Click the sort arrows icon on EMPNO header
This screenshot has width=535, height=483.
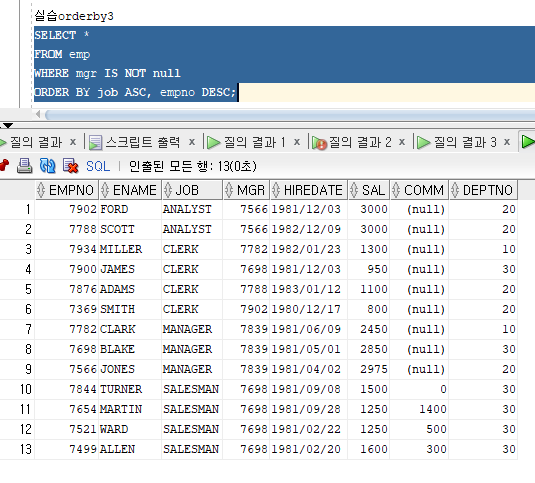click(41, 190)
